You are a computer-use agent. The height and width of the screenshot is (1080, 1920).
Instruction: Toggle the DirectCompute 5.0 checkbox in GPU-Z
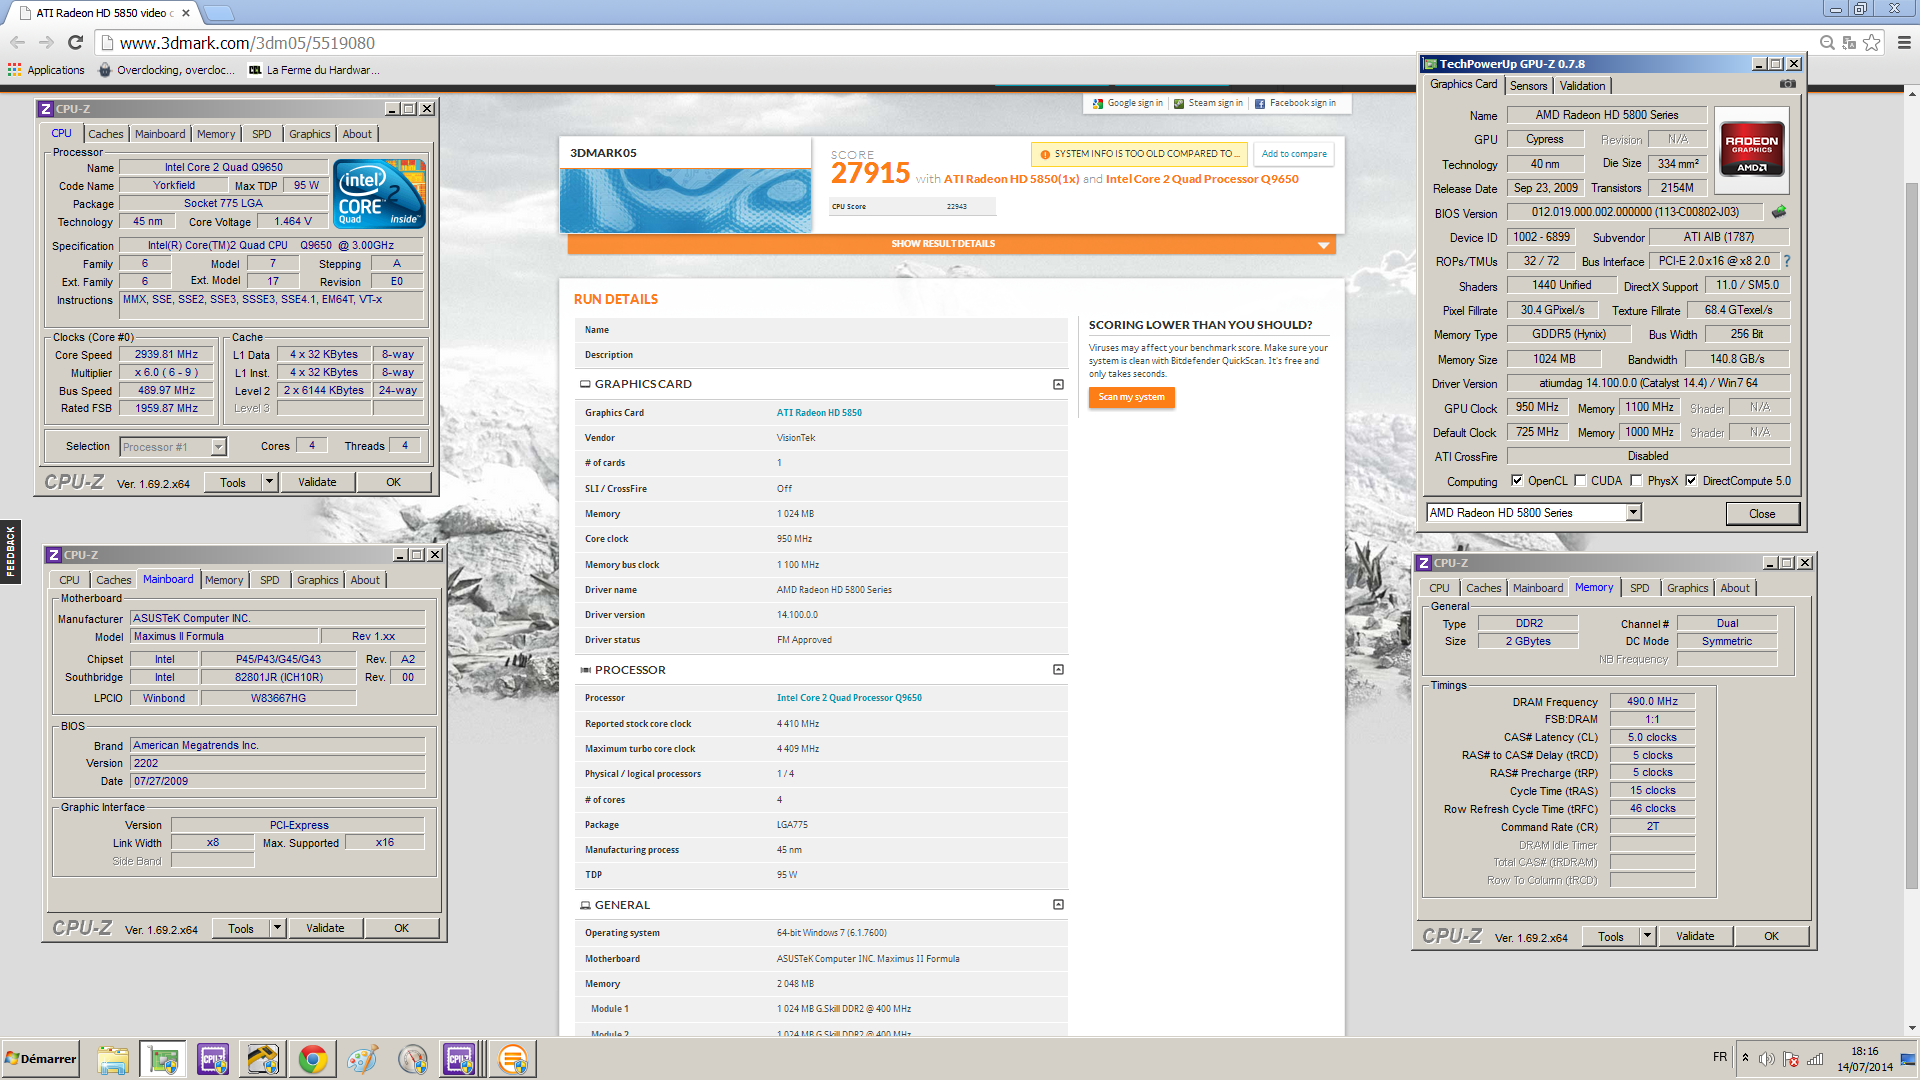pyautogui.click(x=1691, y=481)
